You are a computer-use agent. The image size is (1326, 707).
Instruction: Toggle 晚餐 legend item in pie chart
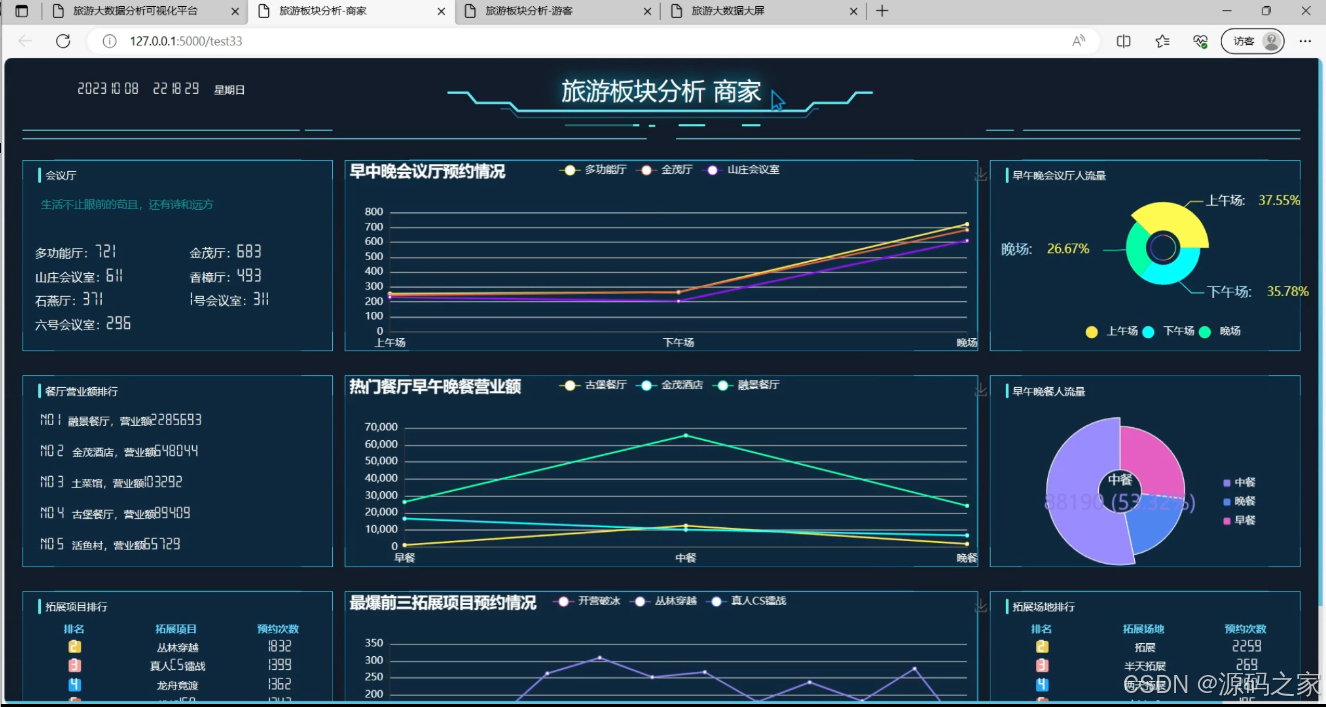click(1239, 501)
